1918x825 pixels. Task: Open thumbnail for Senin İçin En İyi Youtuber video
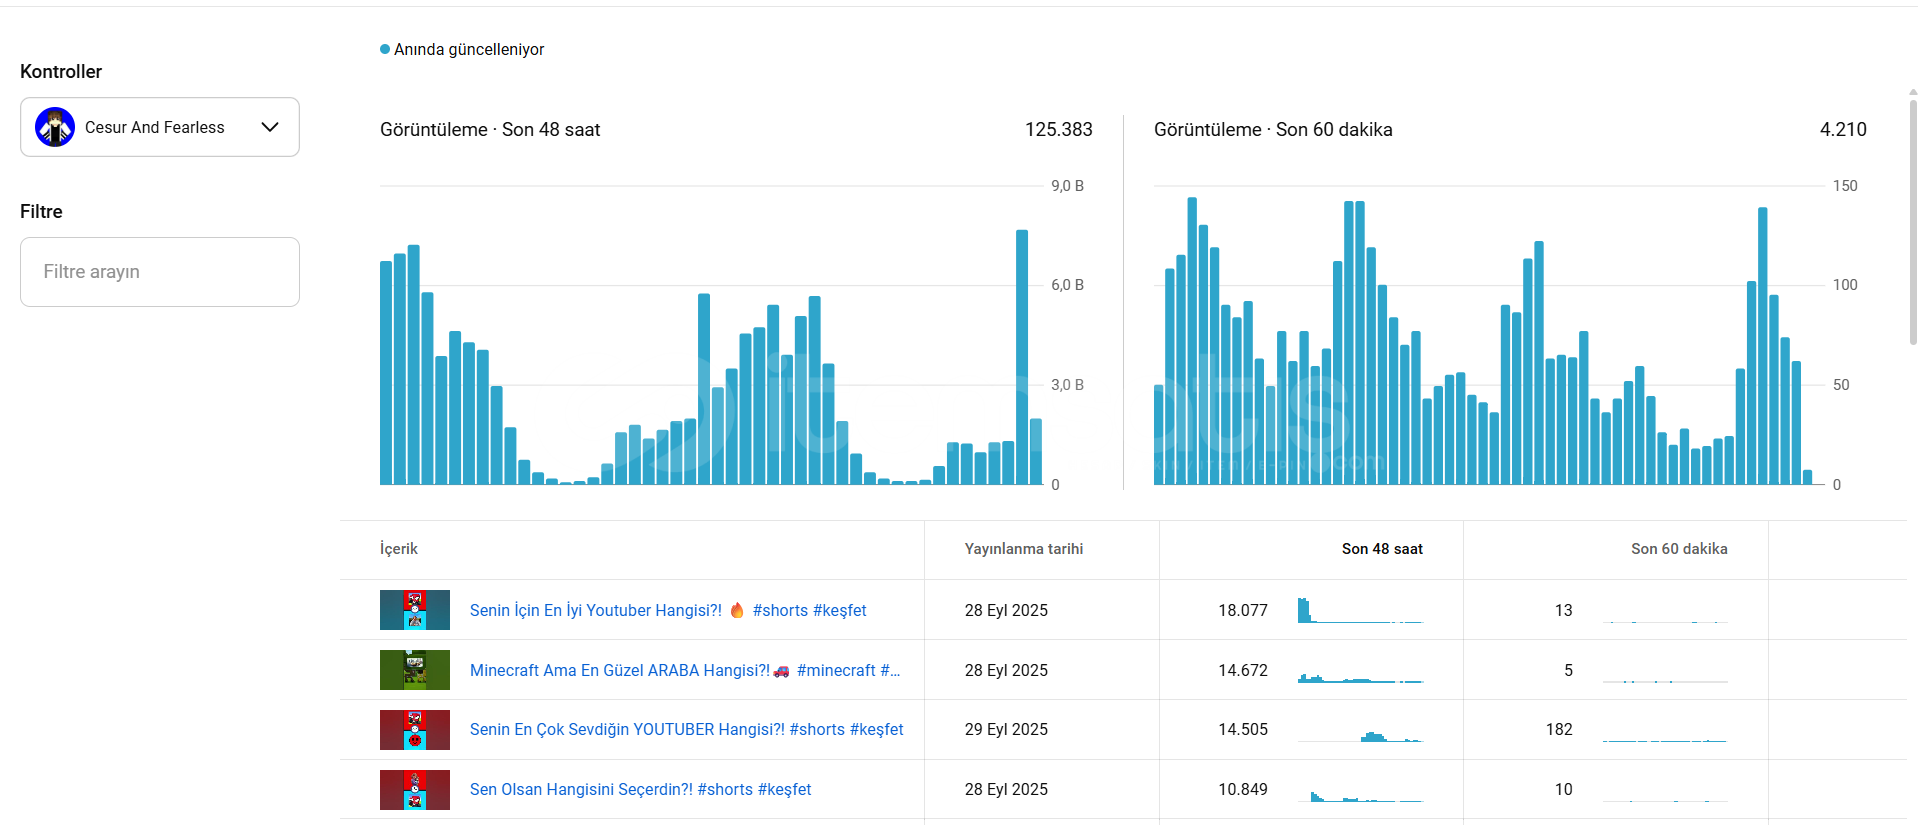click(x=415, y=610)
